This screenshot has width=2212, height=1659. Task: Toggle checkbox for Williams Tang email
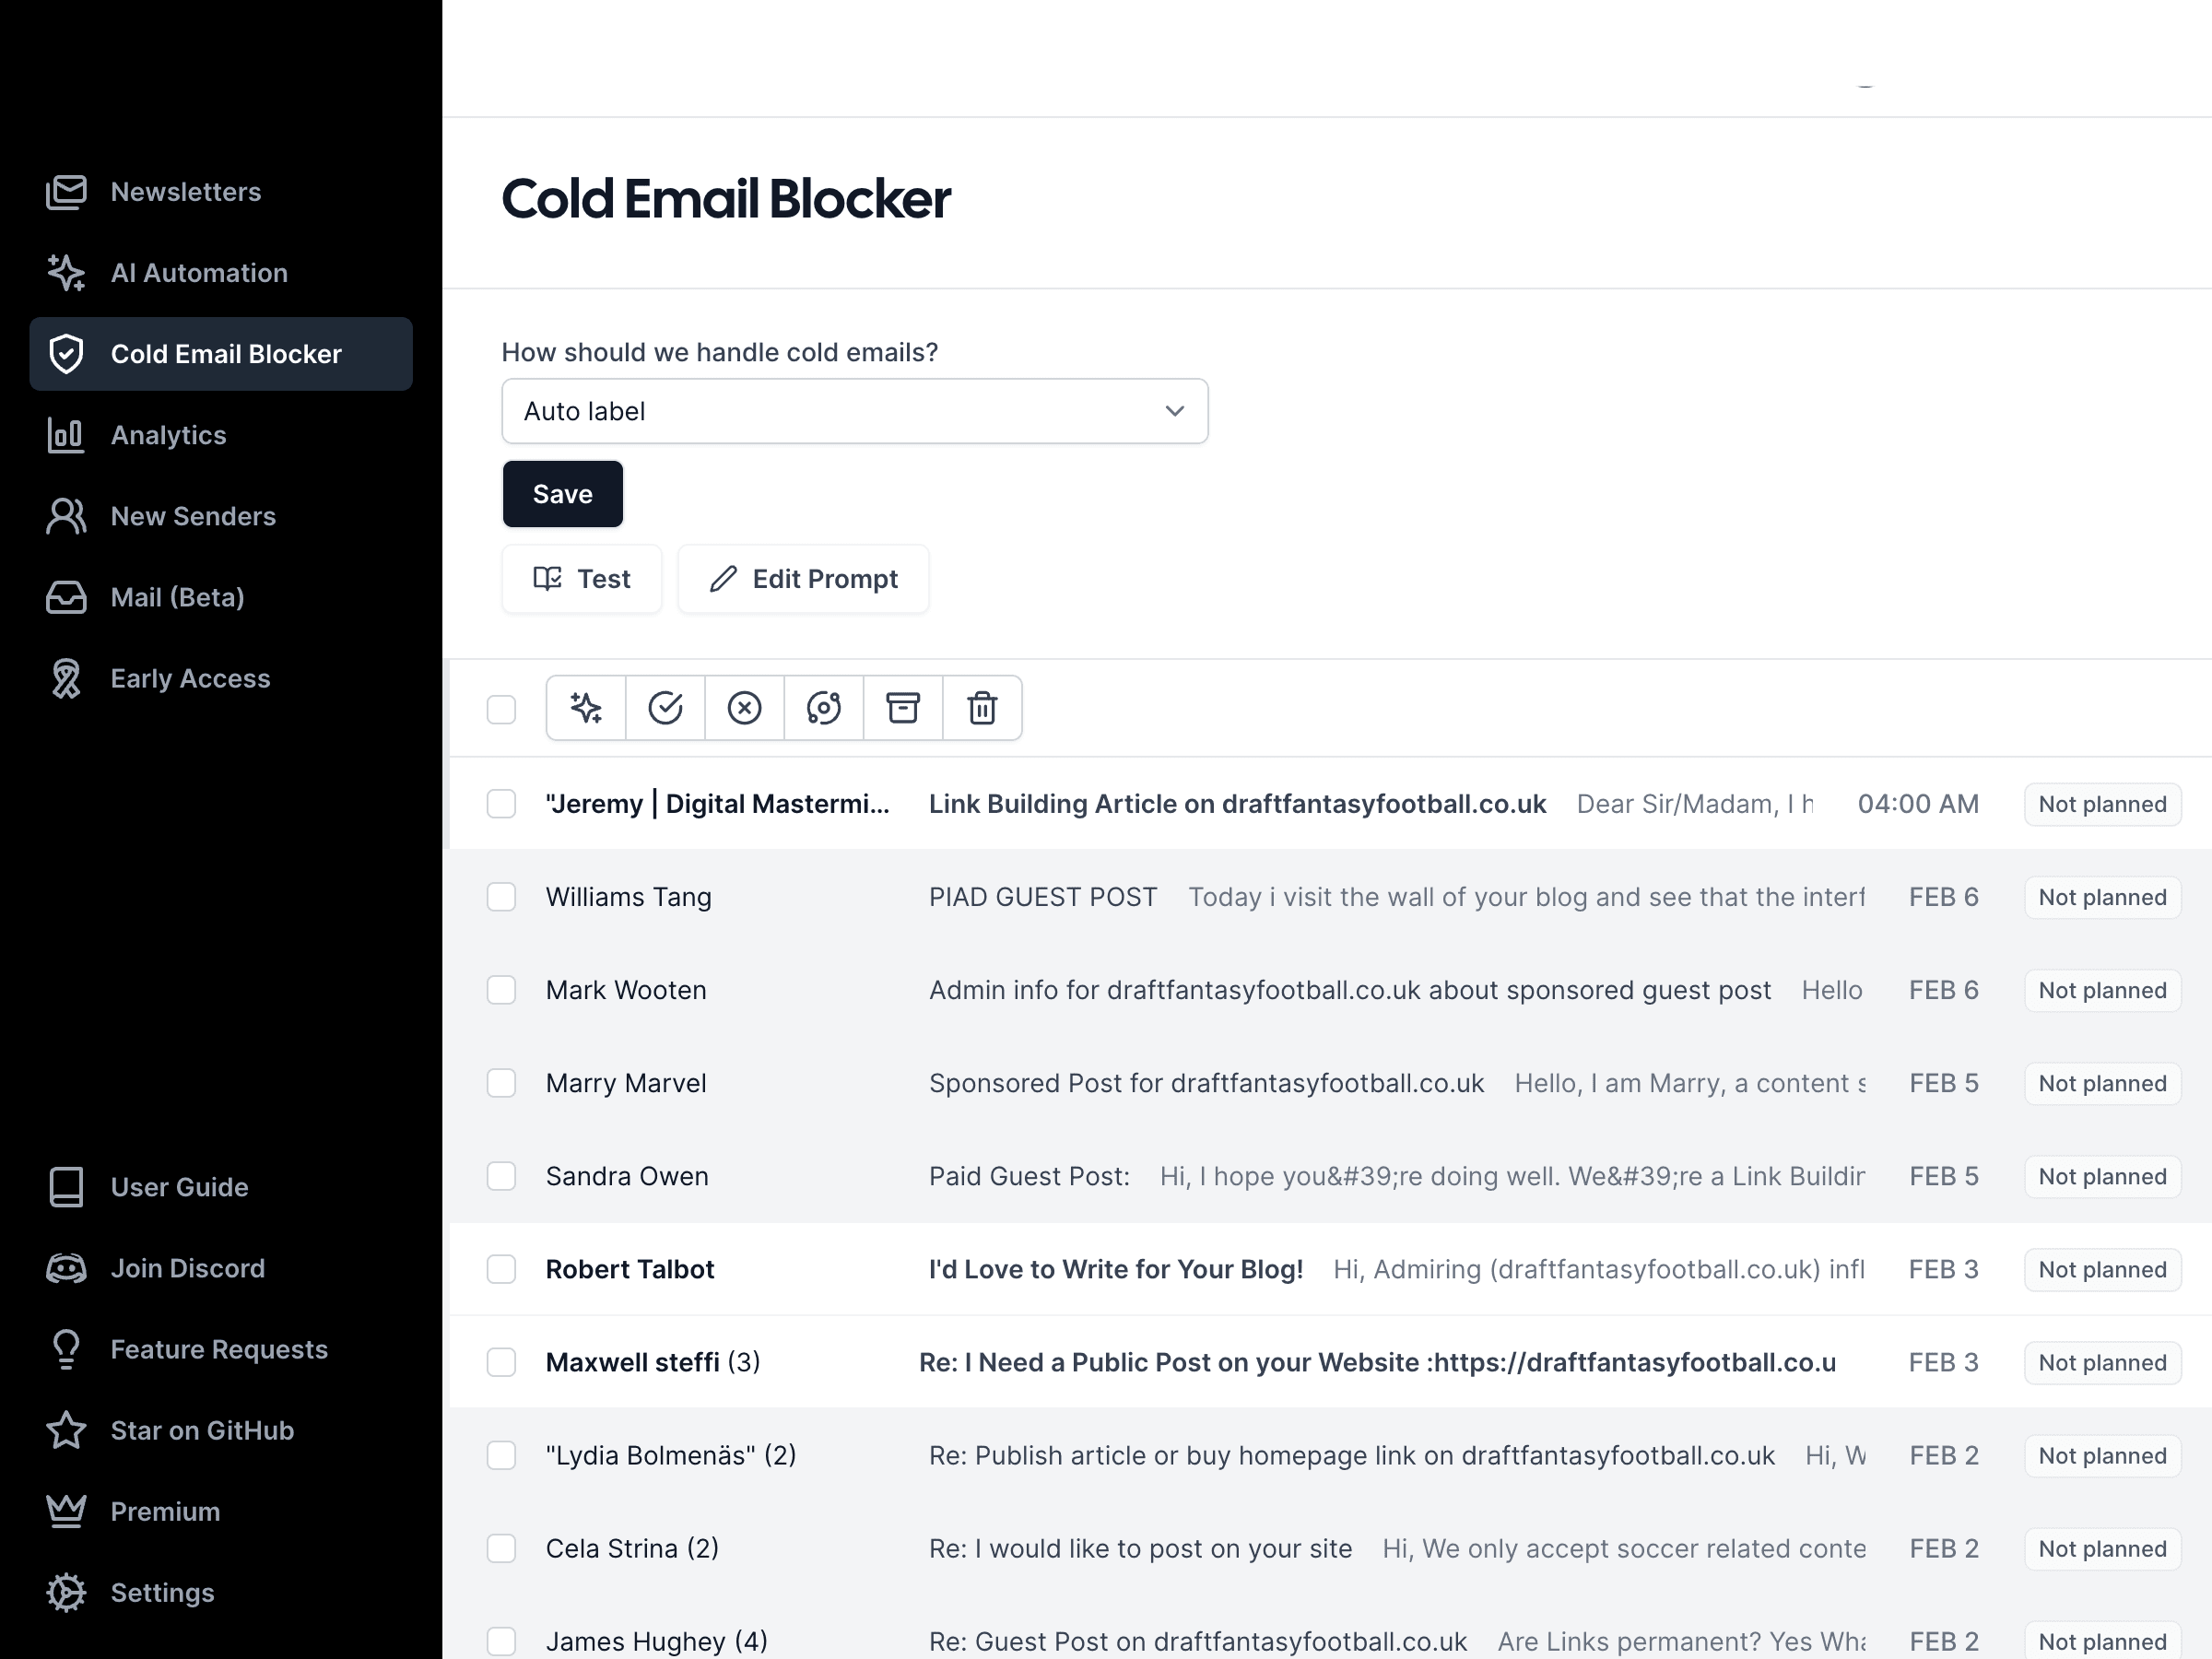[x=501, y=896]
